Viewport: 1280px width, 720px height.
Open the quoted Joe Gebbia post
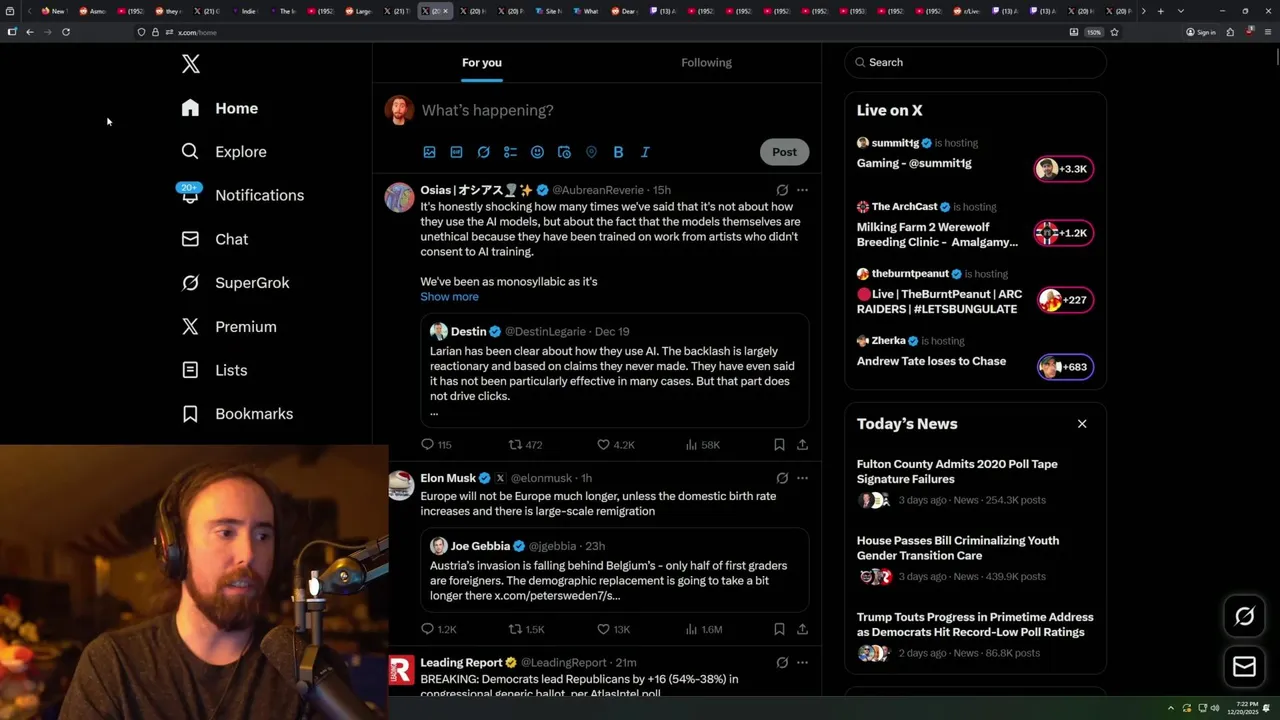pyautogui.click(x=614, y=570)
